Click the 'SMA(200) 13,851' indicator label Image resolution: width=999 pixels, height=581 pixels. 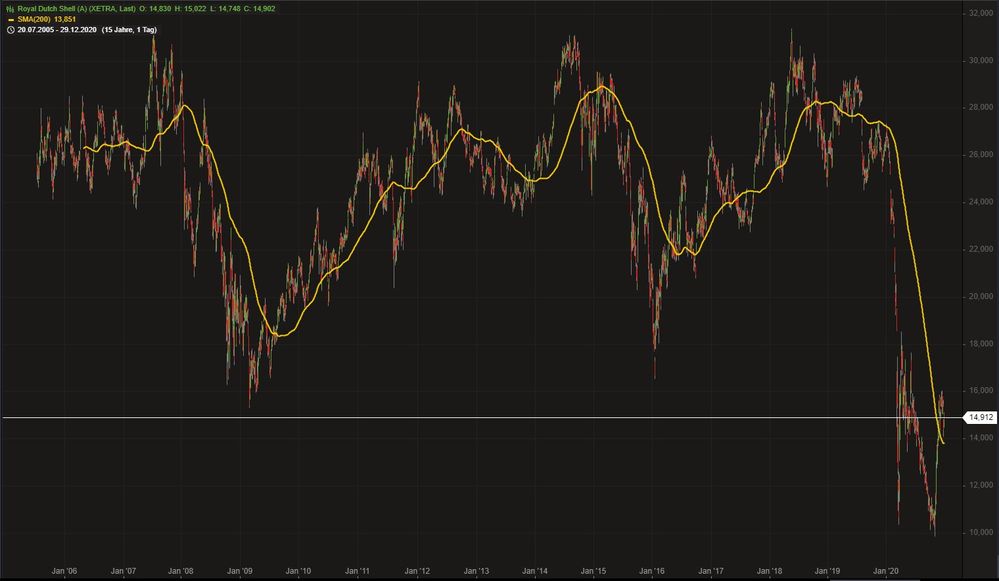point(47,19)
